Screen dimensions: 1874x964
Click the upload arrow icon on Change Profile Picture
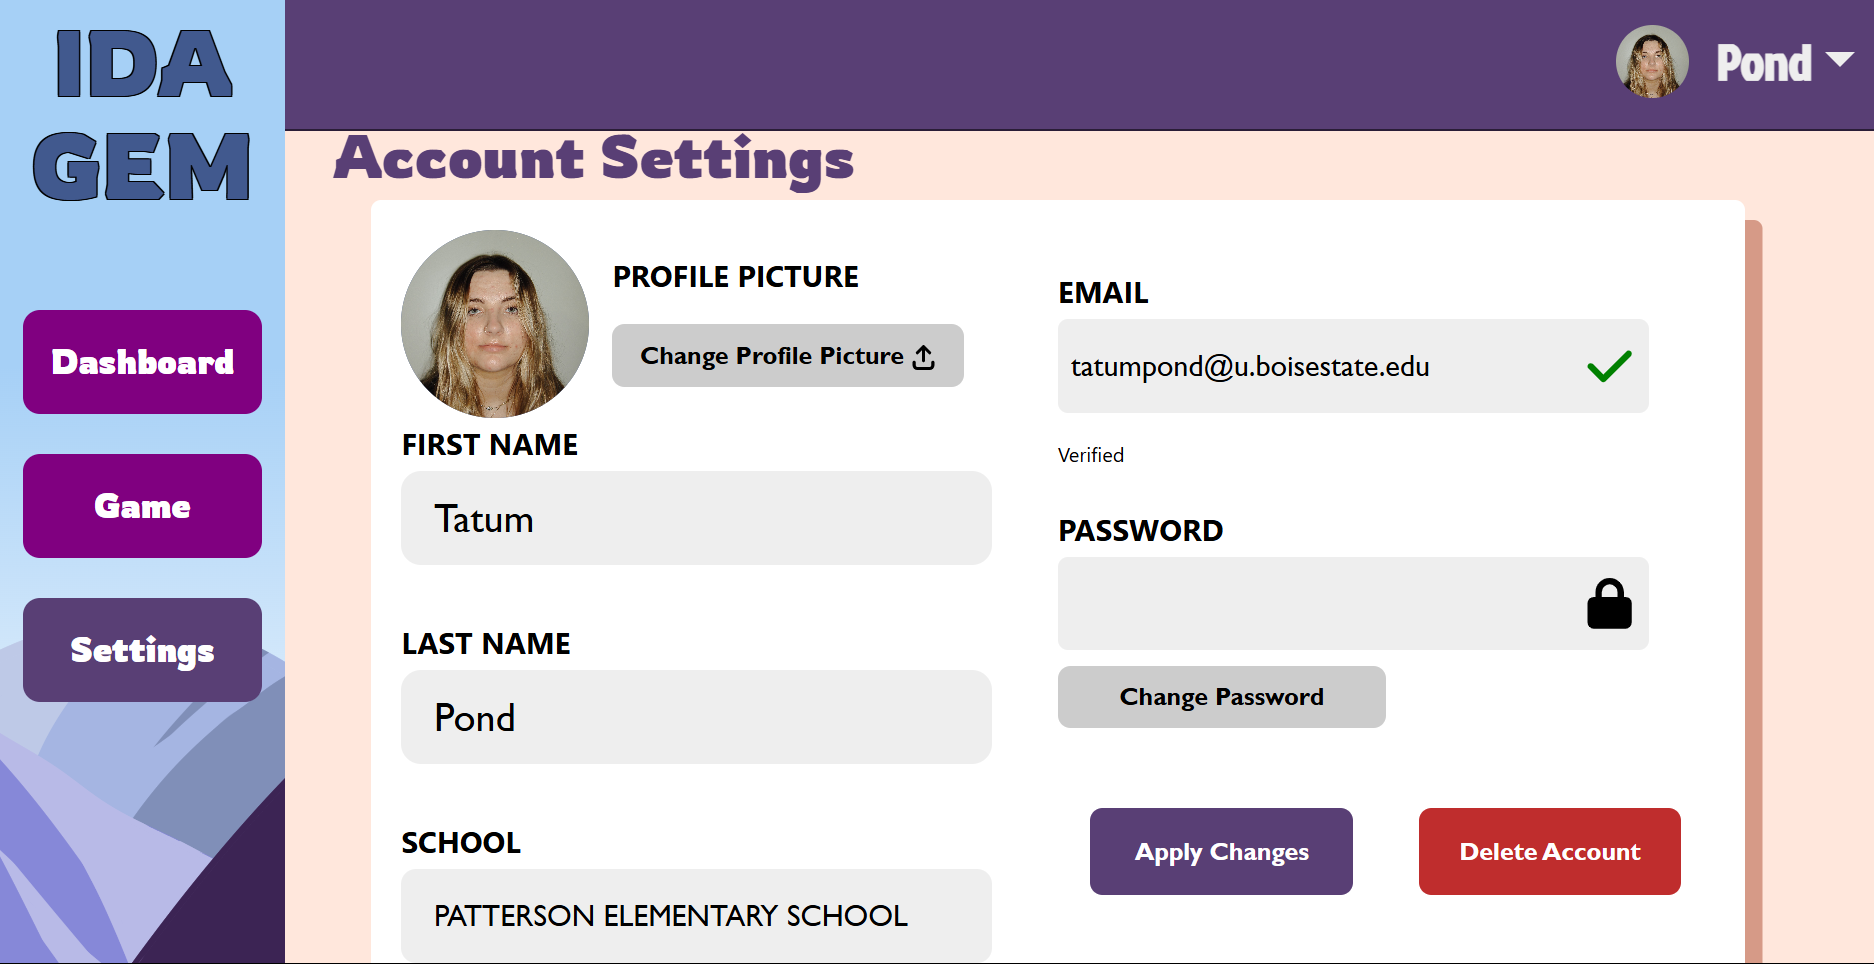pos(924,357)
